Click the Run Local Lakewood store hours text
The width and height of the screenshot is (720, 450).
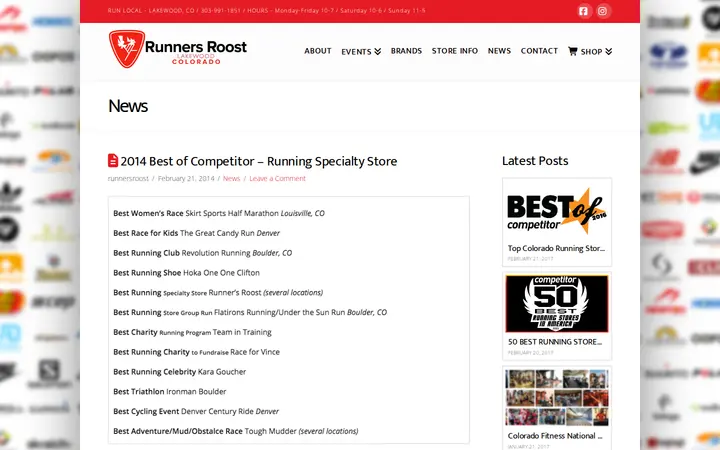[266, 11]
